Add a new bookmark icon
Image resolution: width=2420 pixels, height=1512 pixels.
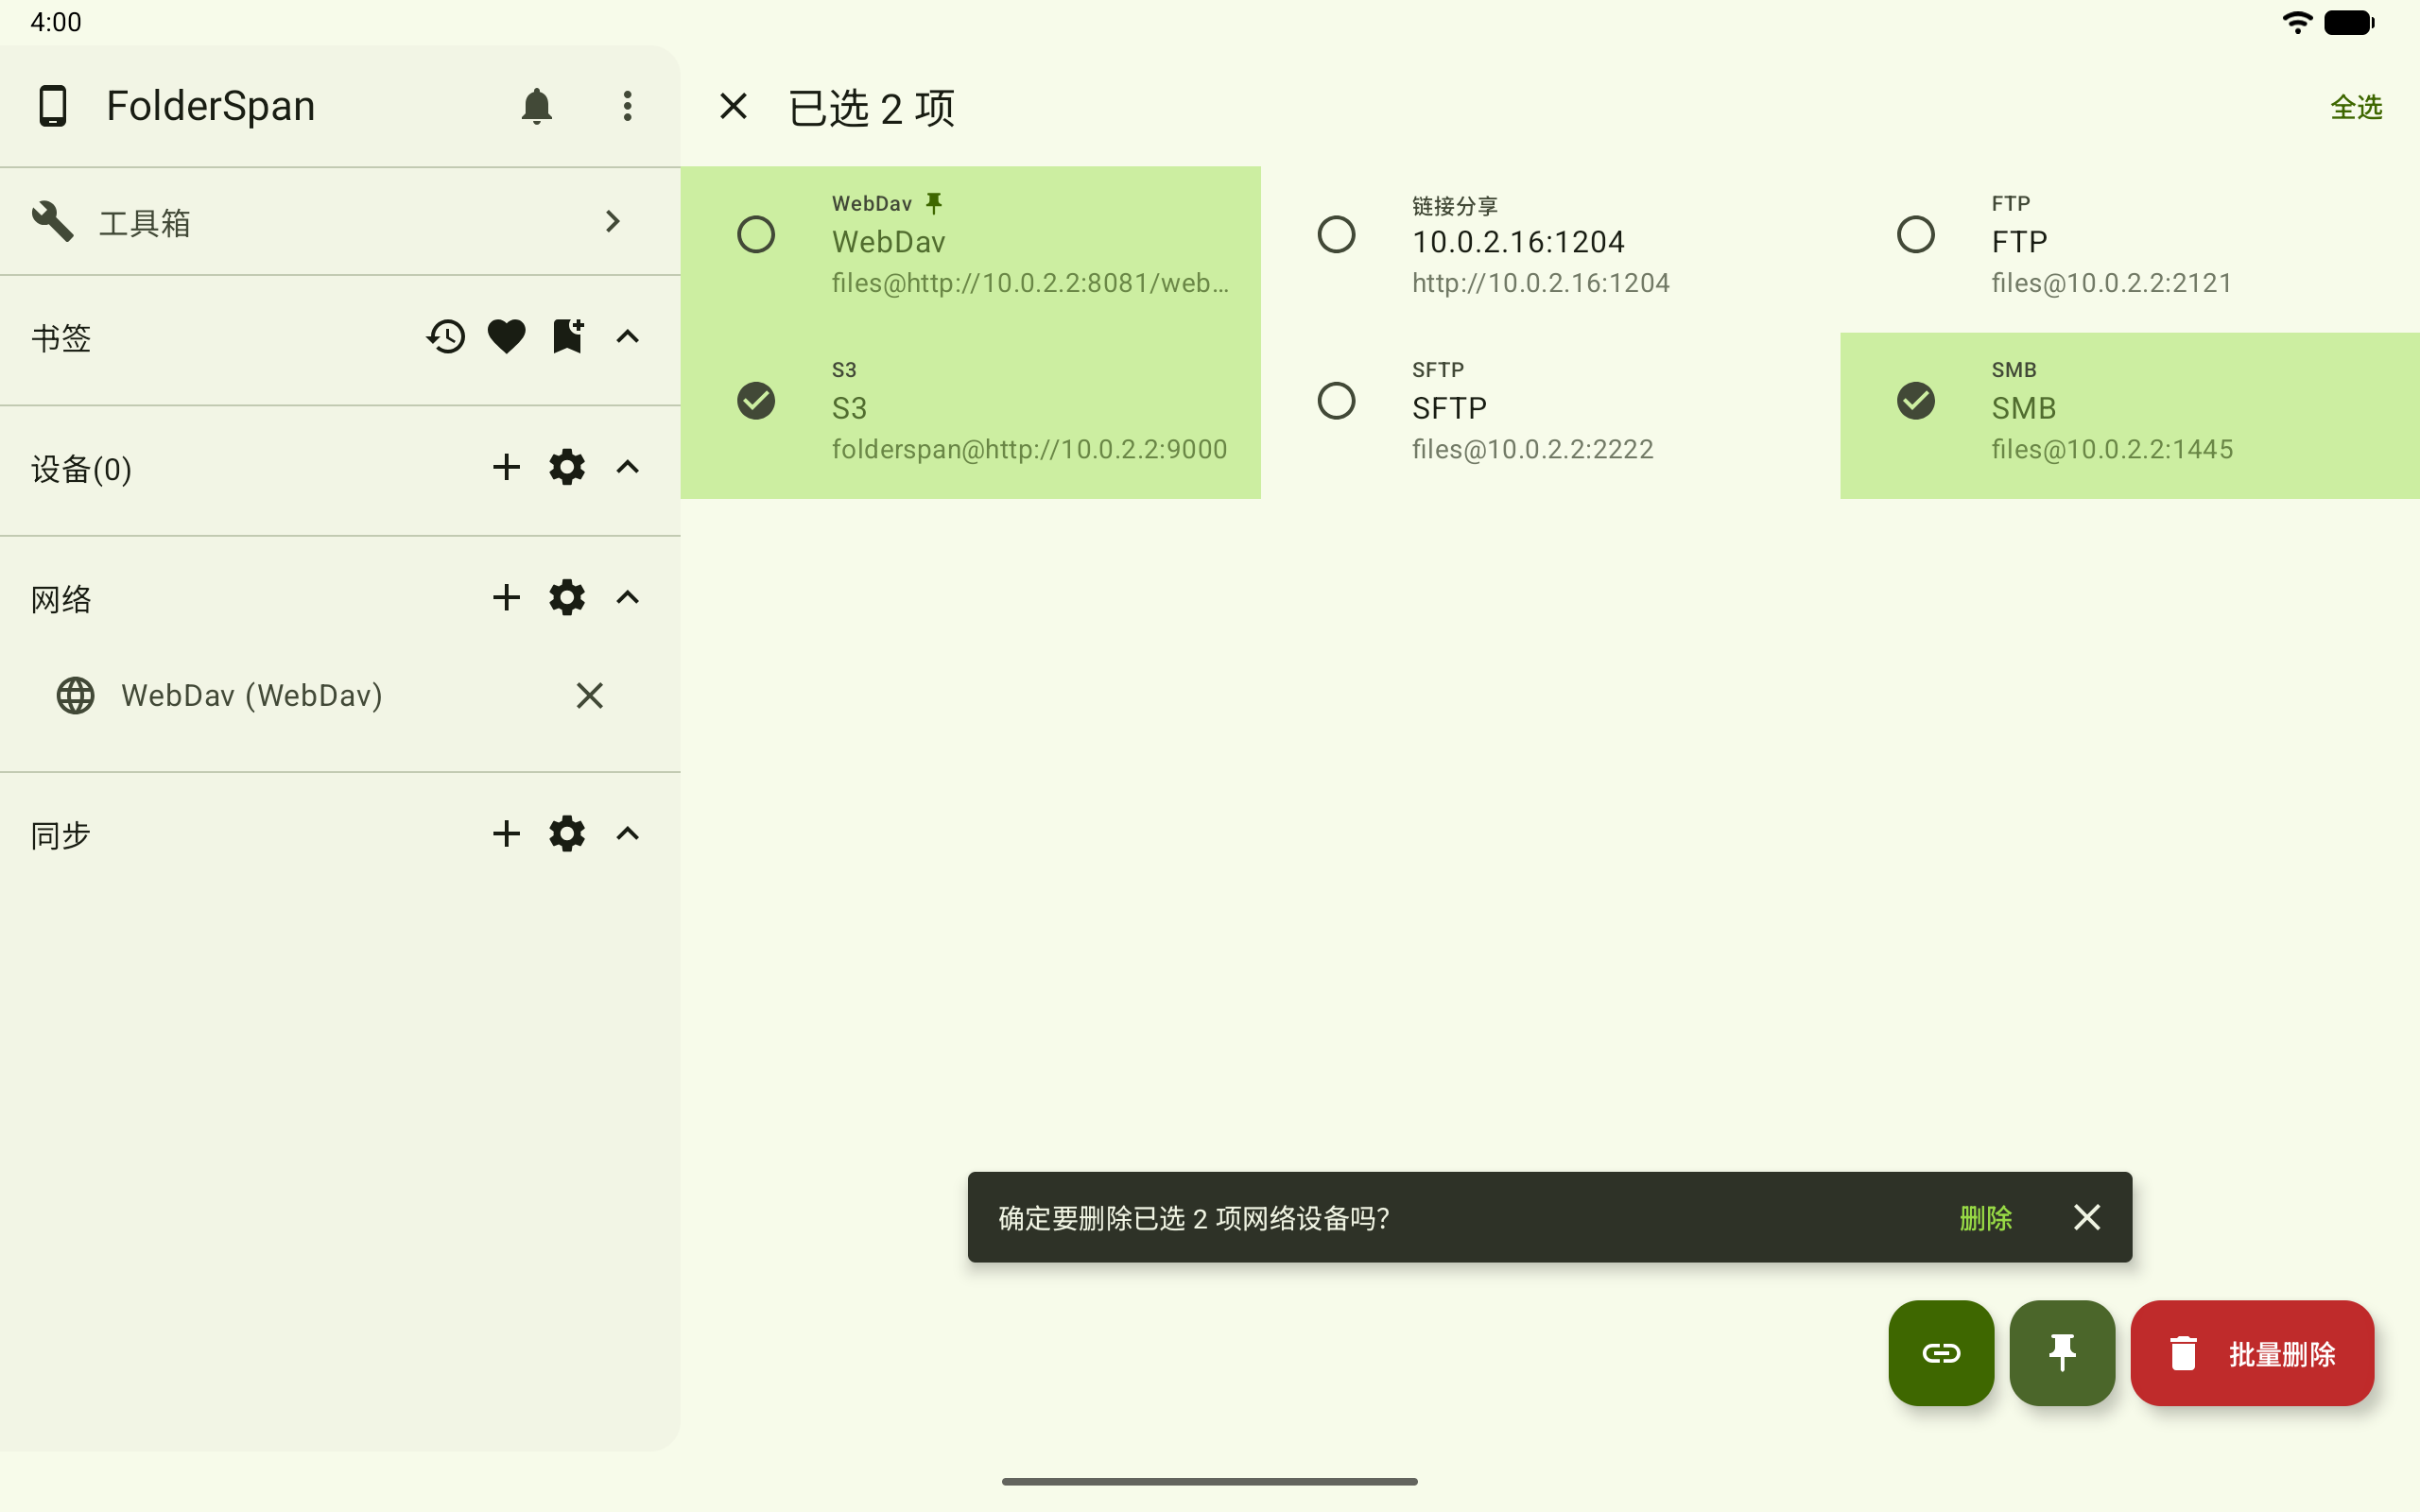[x=568, y=336]
